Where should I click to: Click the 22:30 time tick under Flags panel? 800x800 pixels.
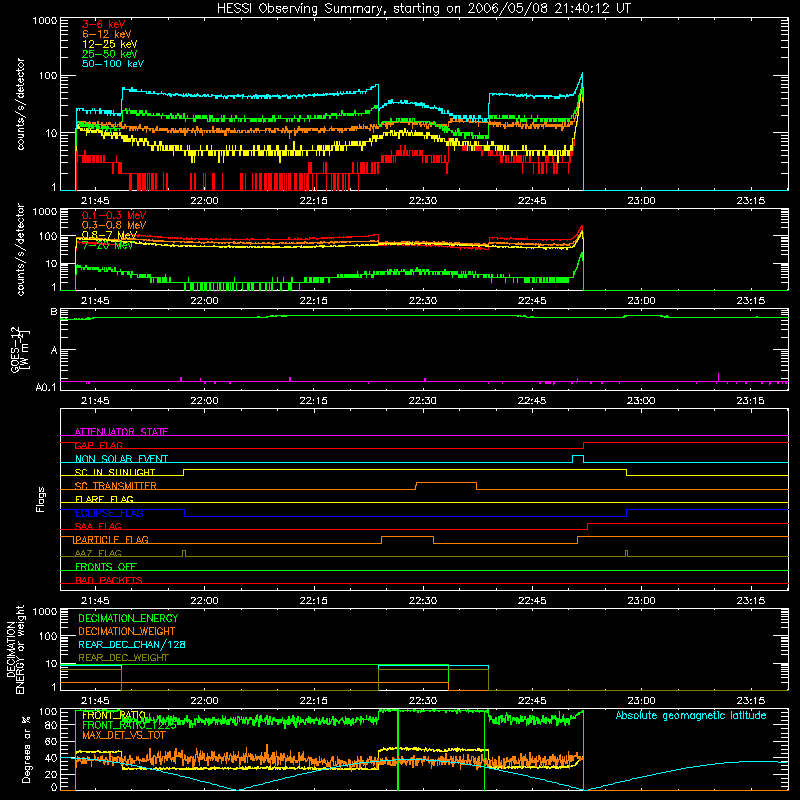422,601
